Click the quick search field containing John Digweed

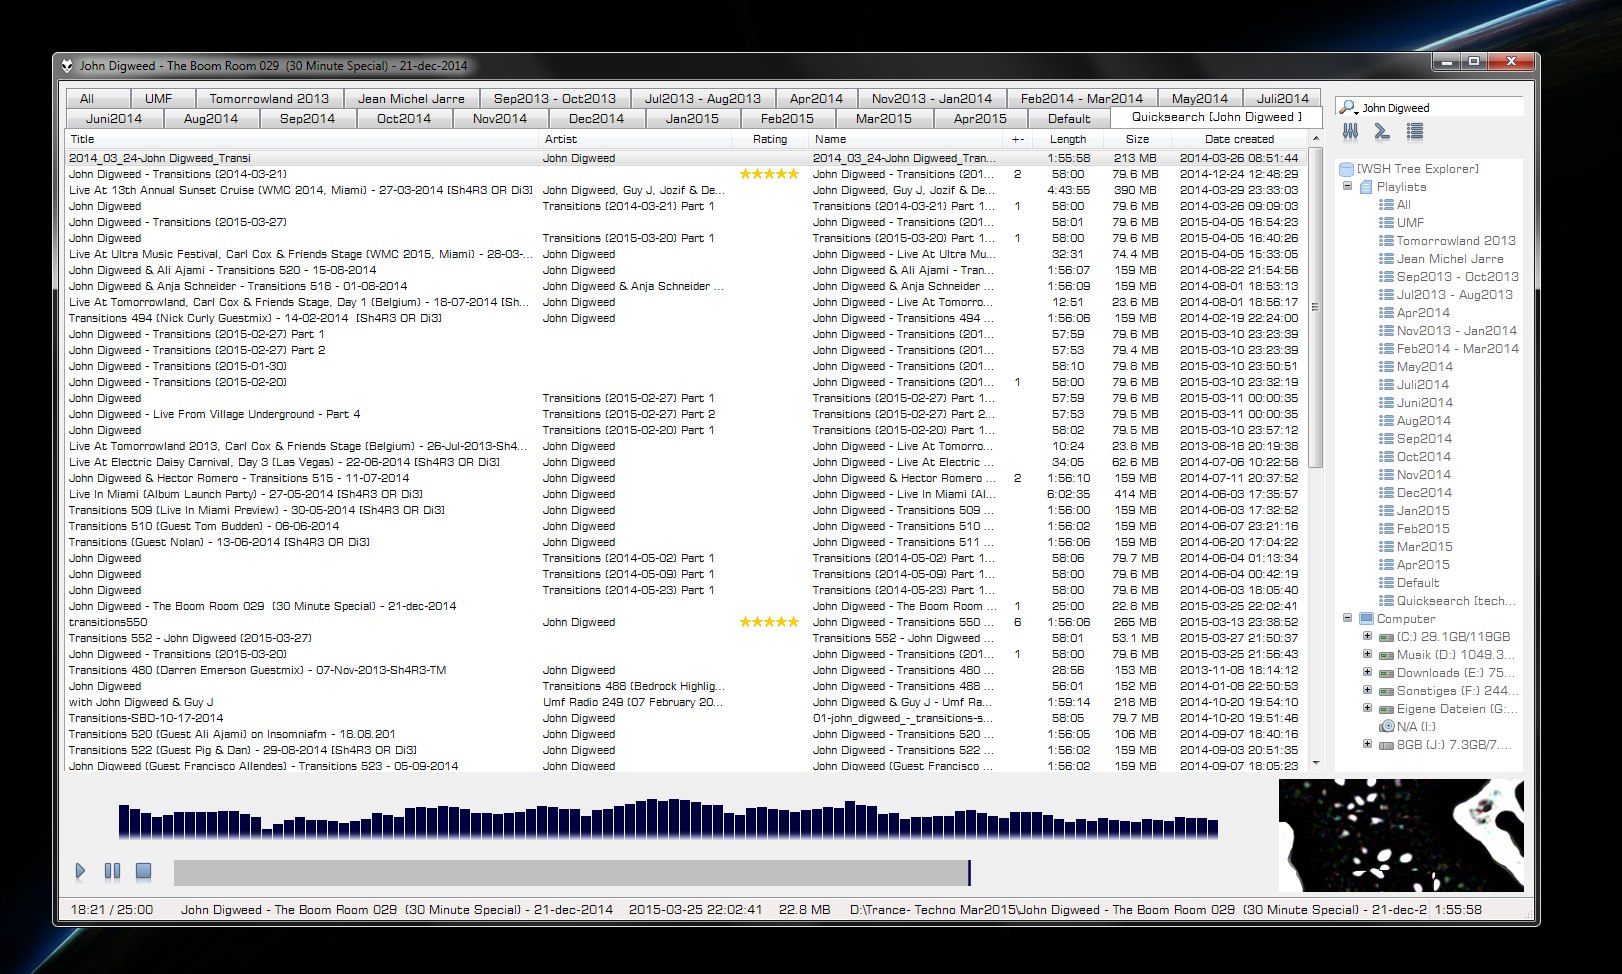(x=1440, y=107)
